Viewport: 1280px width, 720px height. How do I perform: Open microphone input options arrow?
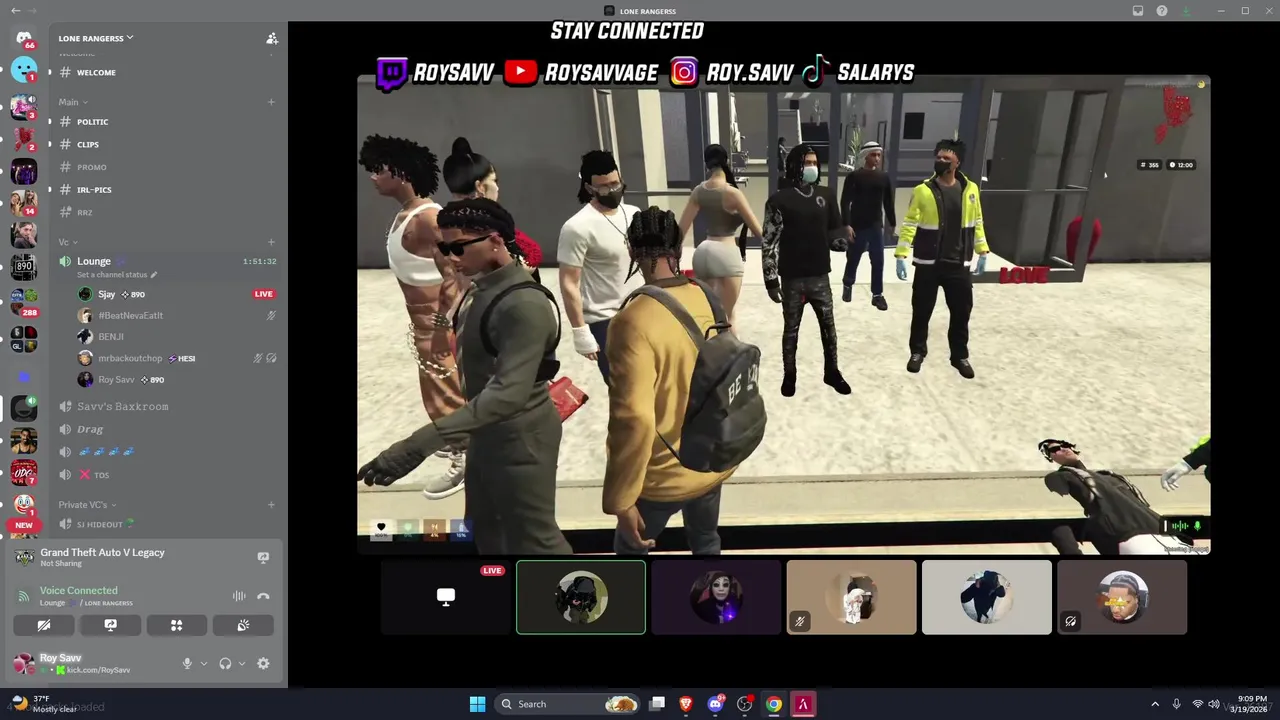204,663
